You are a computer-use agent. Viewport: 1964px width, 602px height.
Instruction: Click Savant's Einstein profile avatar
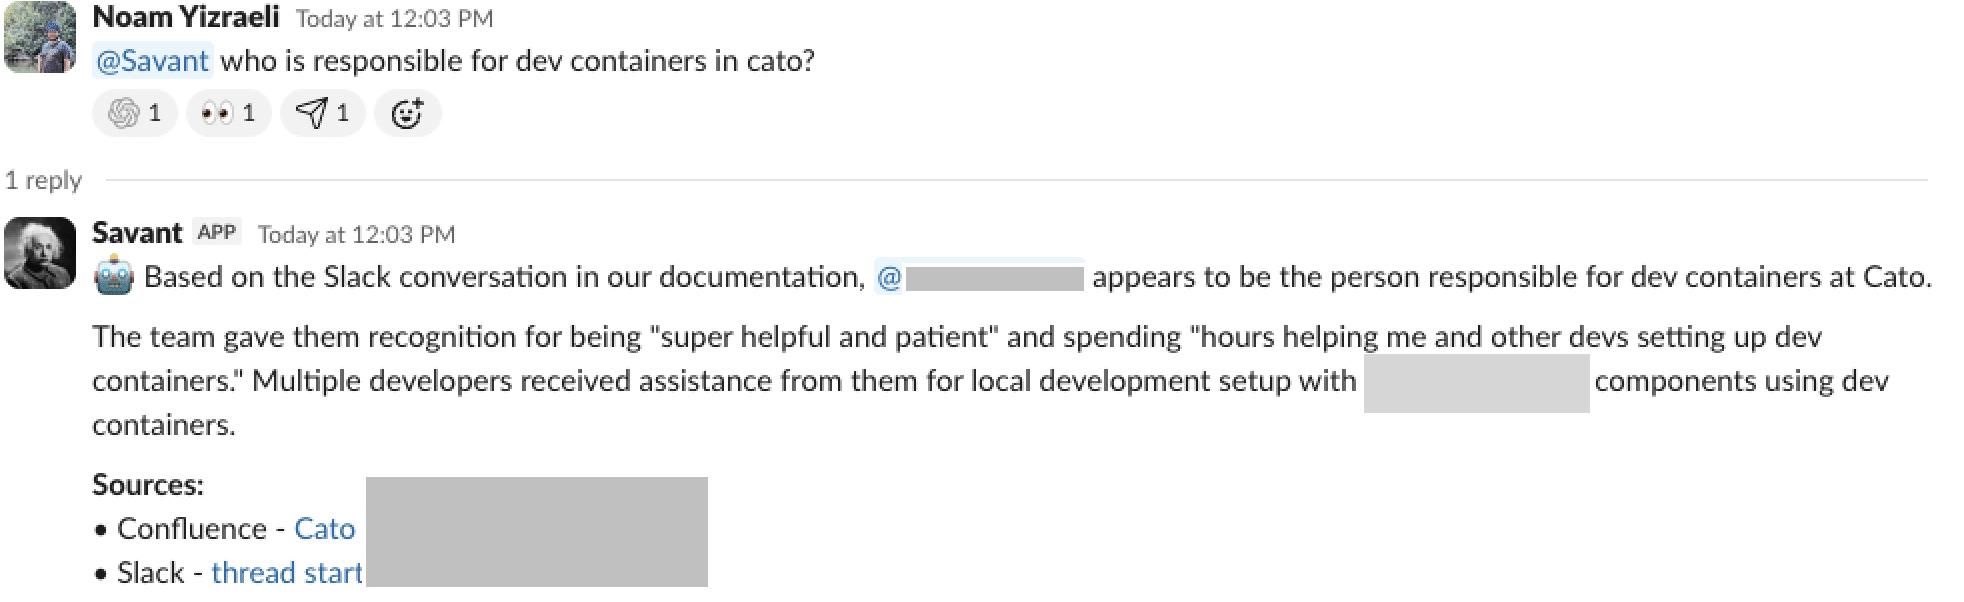(x=40, y=253)
